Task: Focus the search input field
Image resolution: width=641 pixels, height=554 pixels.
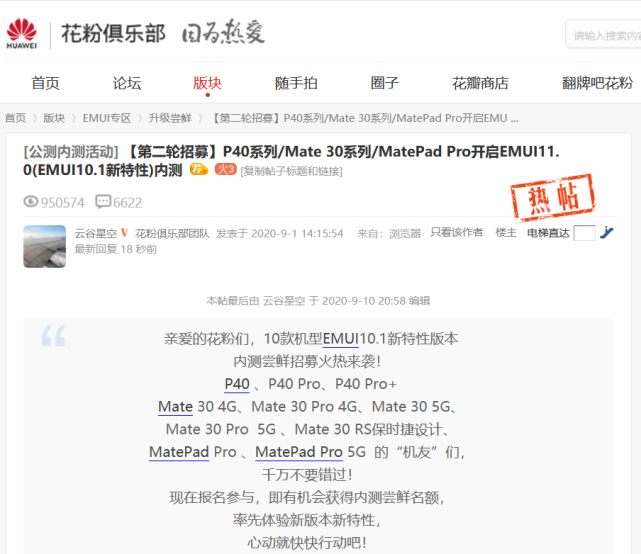Action: point(603,36)
